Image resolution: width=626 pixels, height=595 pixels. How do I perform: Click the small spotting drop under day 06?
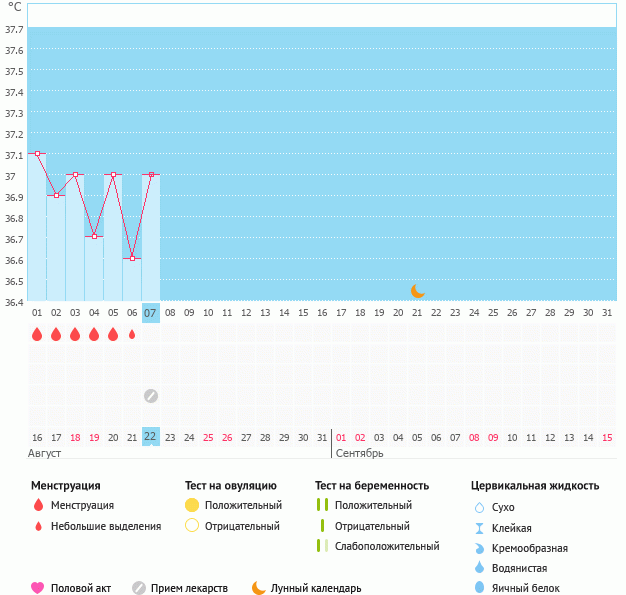[x=132, y=334]
